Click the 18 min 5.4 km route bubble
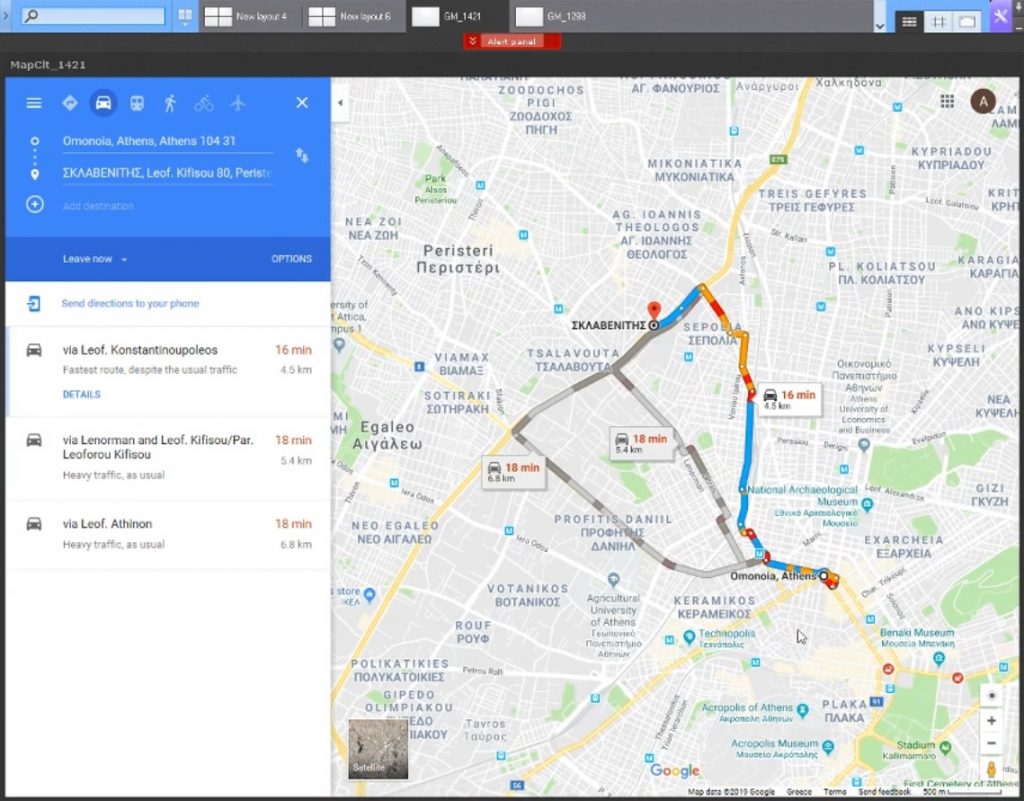 pos(641,443)
